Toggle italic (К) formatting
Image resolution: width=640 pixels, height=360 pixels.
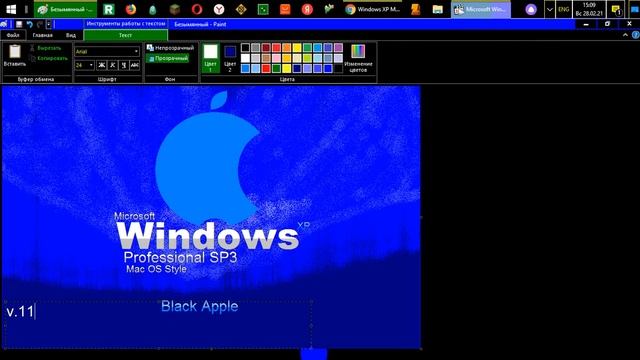click(113, 65)
